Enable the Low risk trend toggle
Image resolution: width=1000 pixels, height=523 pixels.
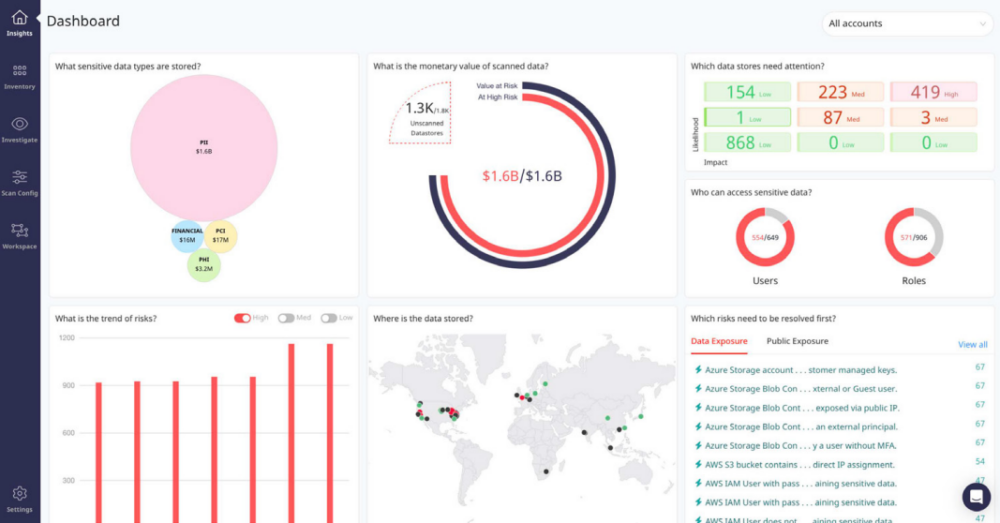coord(329,318)
